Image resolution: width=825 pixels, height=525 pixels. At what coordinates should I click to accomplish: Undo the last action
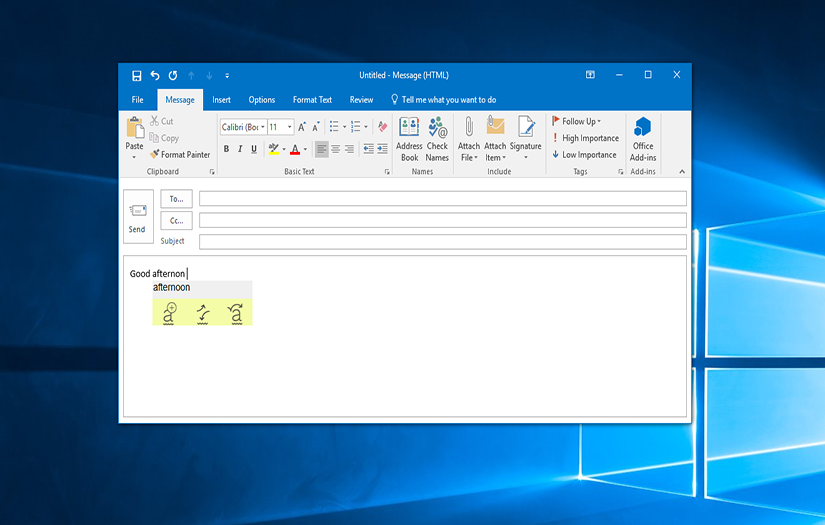click(155, 76)
